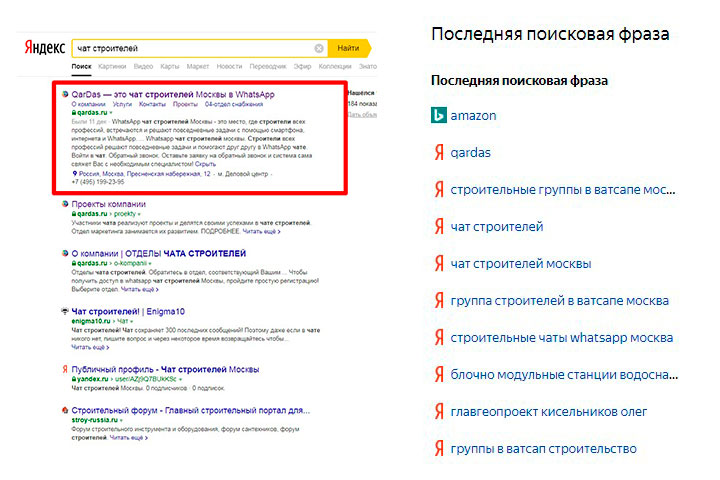Click the qardas search phrase

[x=471, y=153]
